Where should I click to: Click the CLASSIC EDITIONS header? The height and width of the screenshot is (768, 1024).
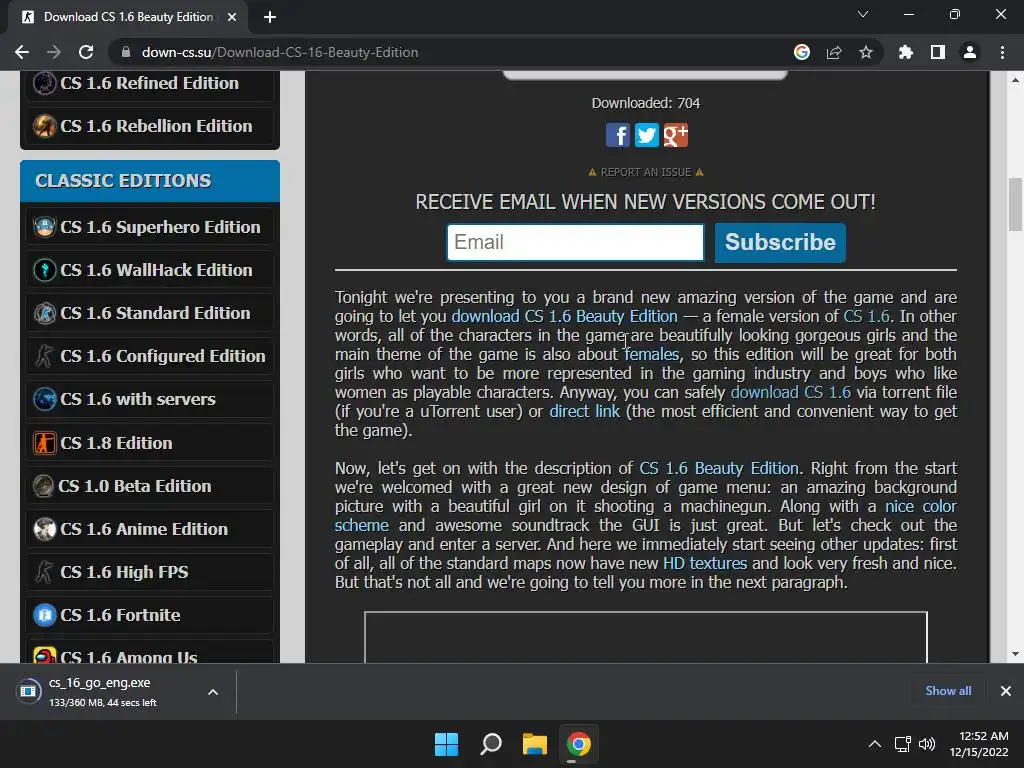[x=150, y=181]
